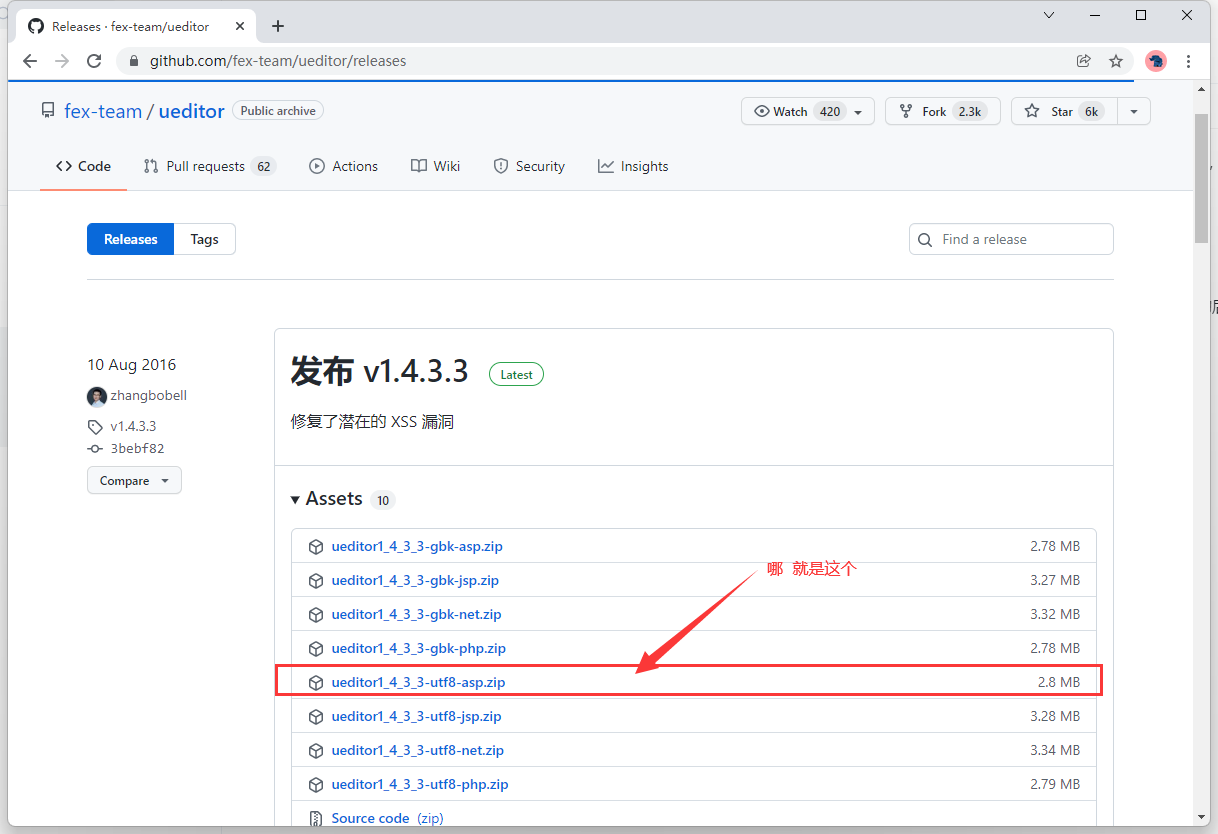Share this page icon

1083,61
